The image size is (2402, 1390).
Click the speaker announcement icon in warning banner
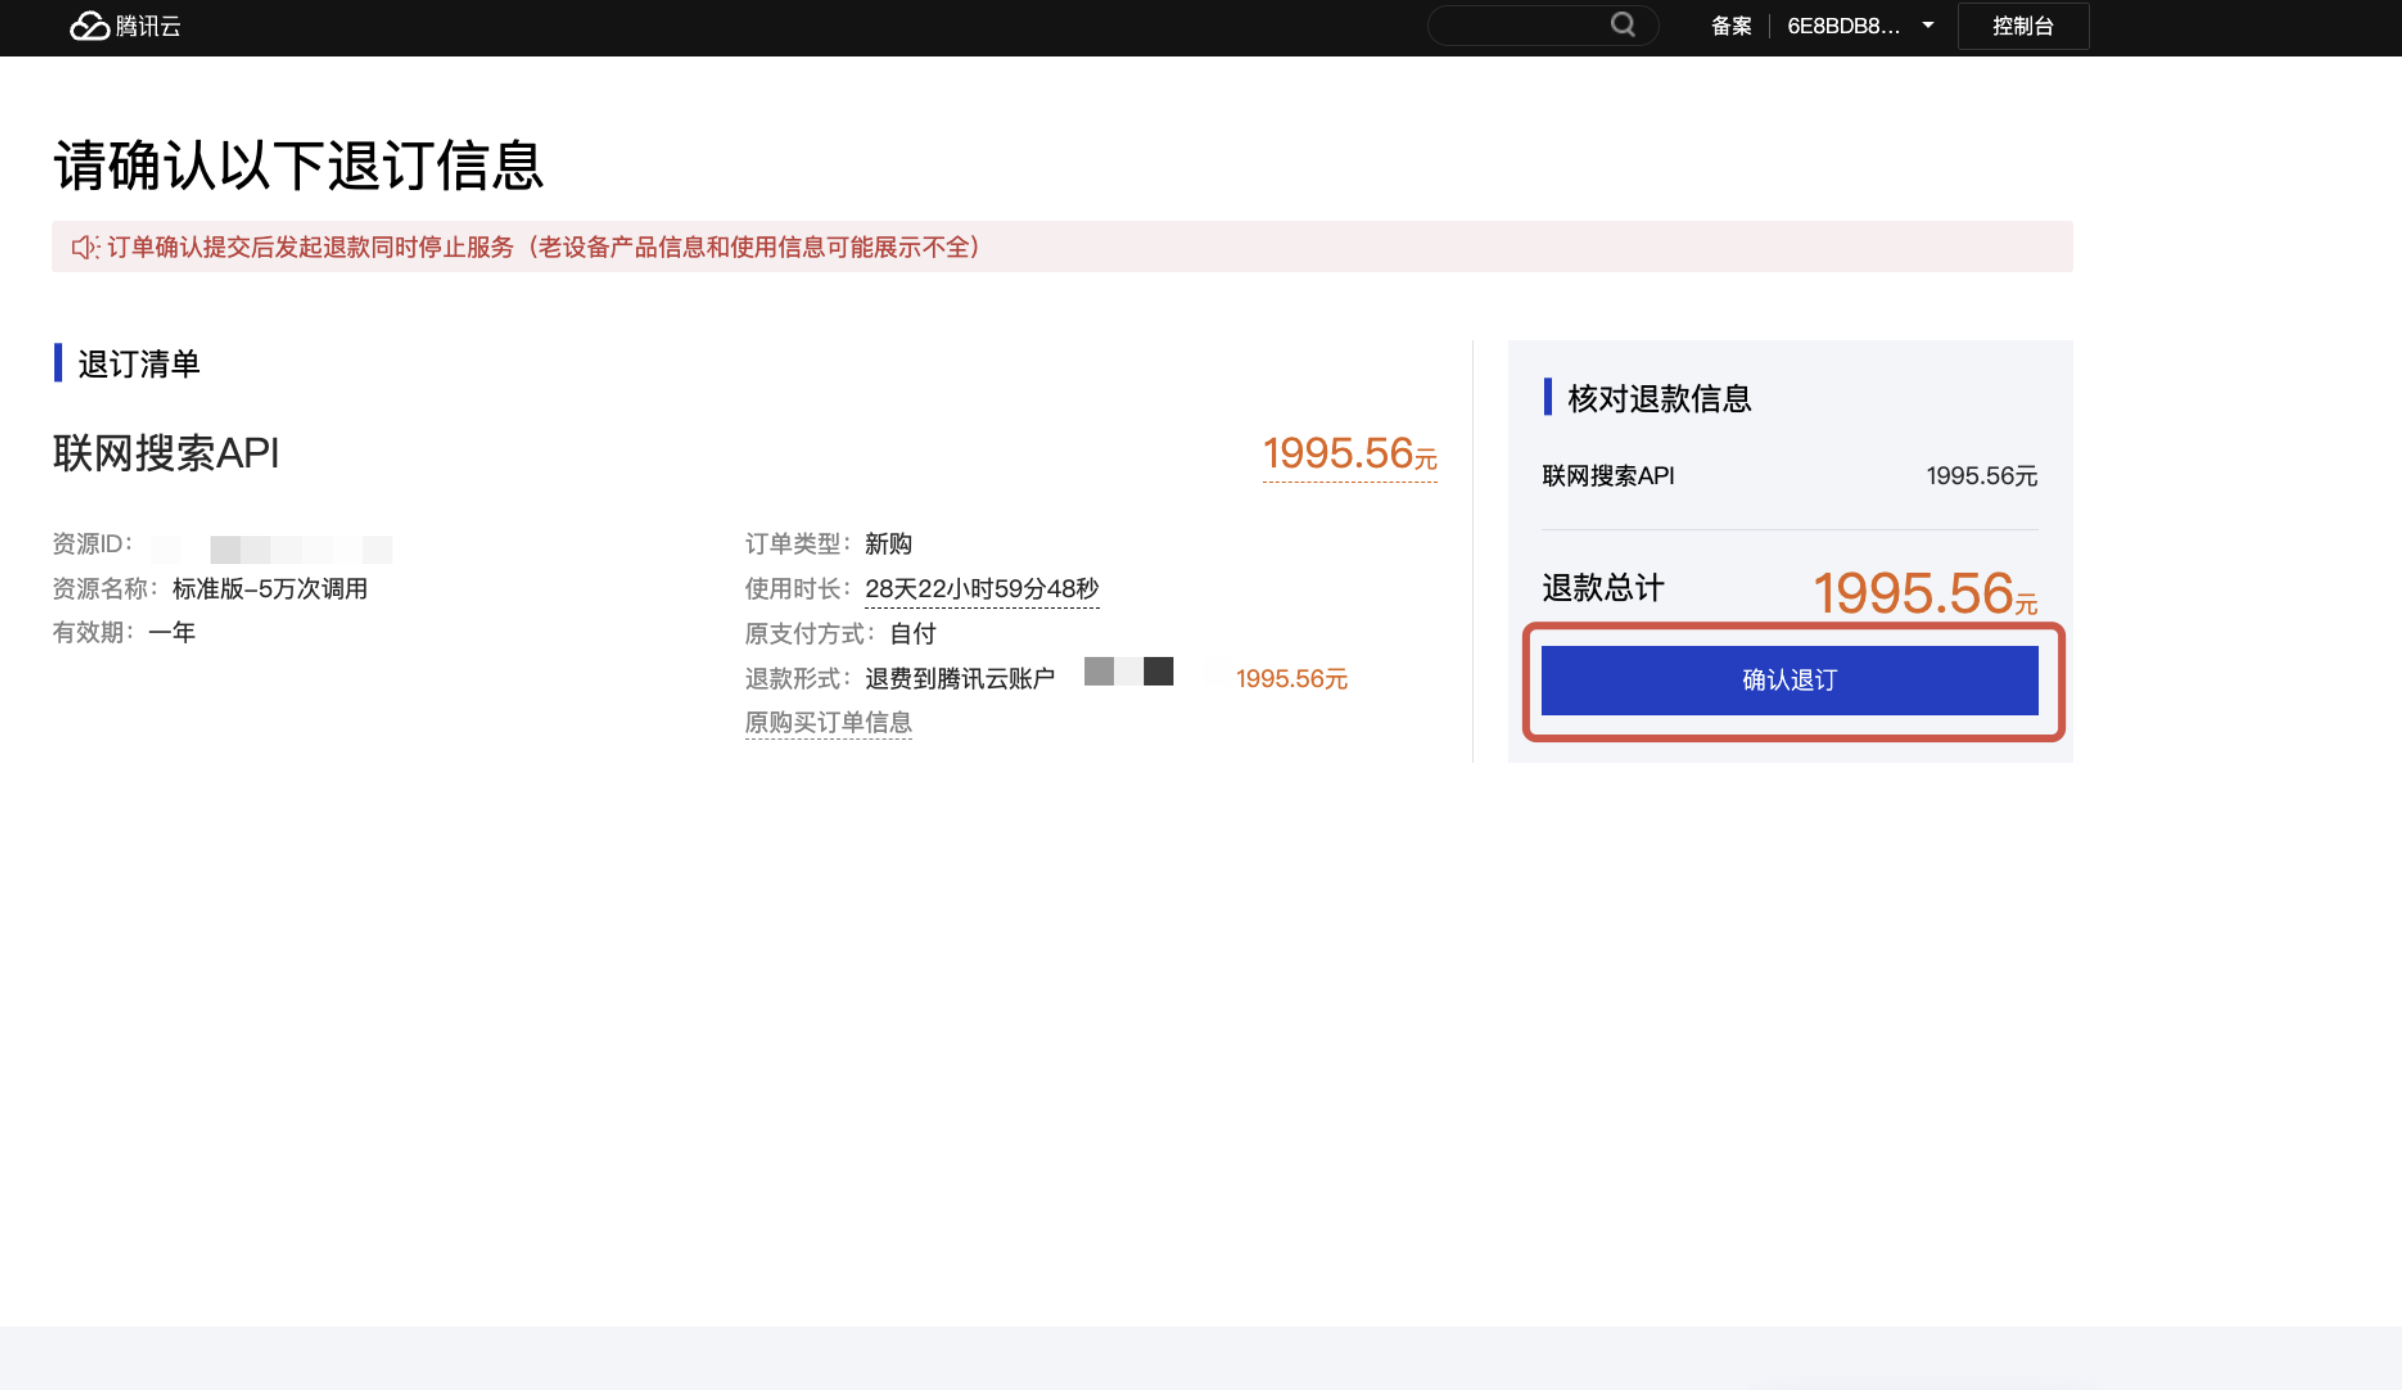tap(84, 247)
